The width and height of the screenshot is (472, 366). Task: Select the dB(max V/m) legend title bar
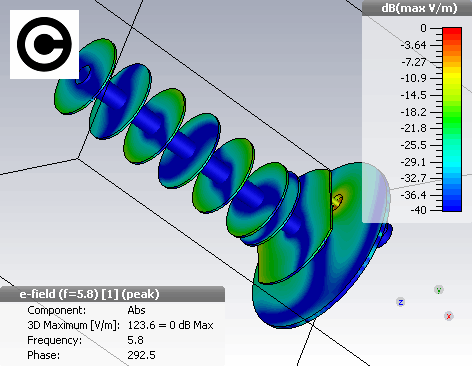(417, 8)
